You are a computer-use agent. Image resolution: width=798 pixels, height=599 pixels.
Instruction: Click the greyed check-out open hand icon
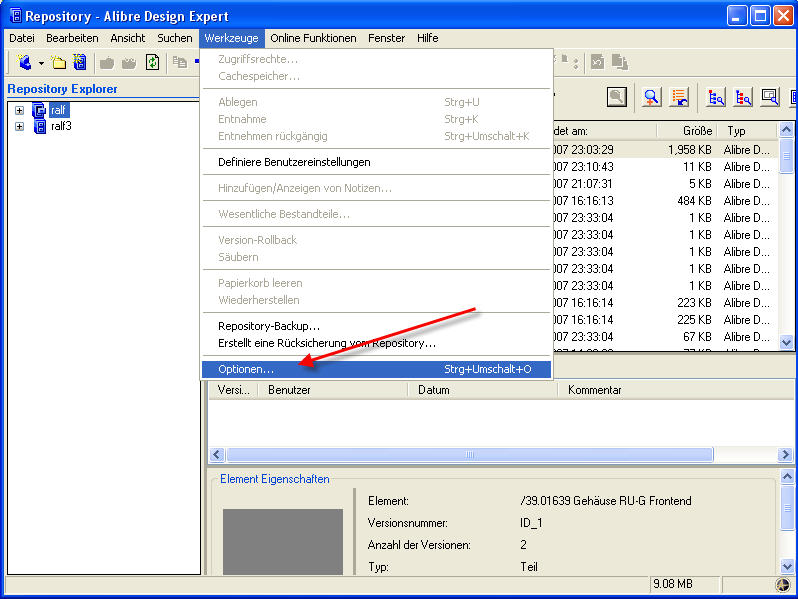(x=129, y=63)
